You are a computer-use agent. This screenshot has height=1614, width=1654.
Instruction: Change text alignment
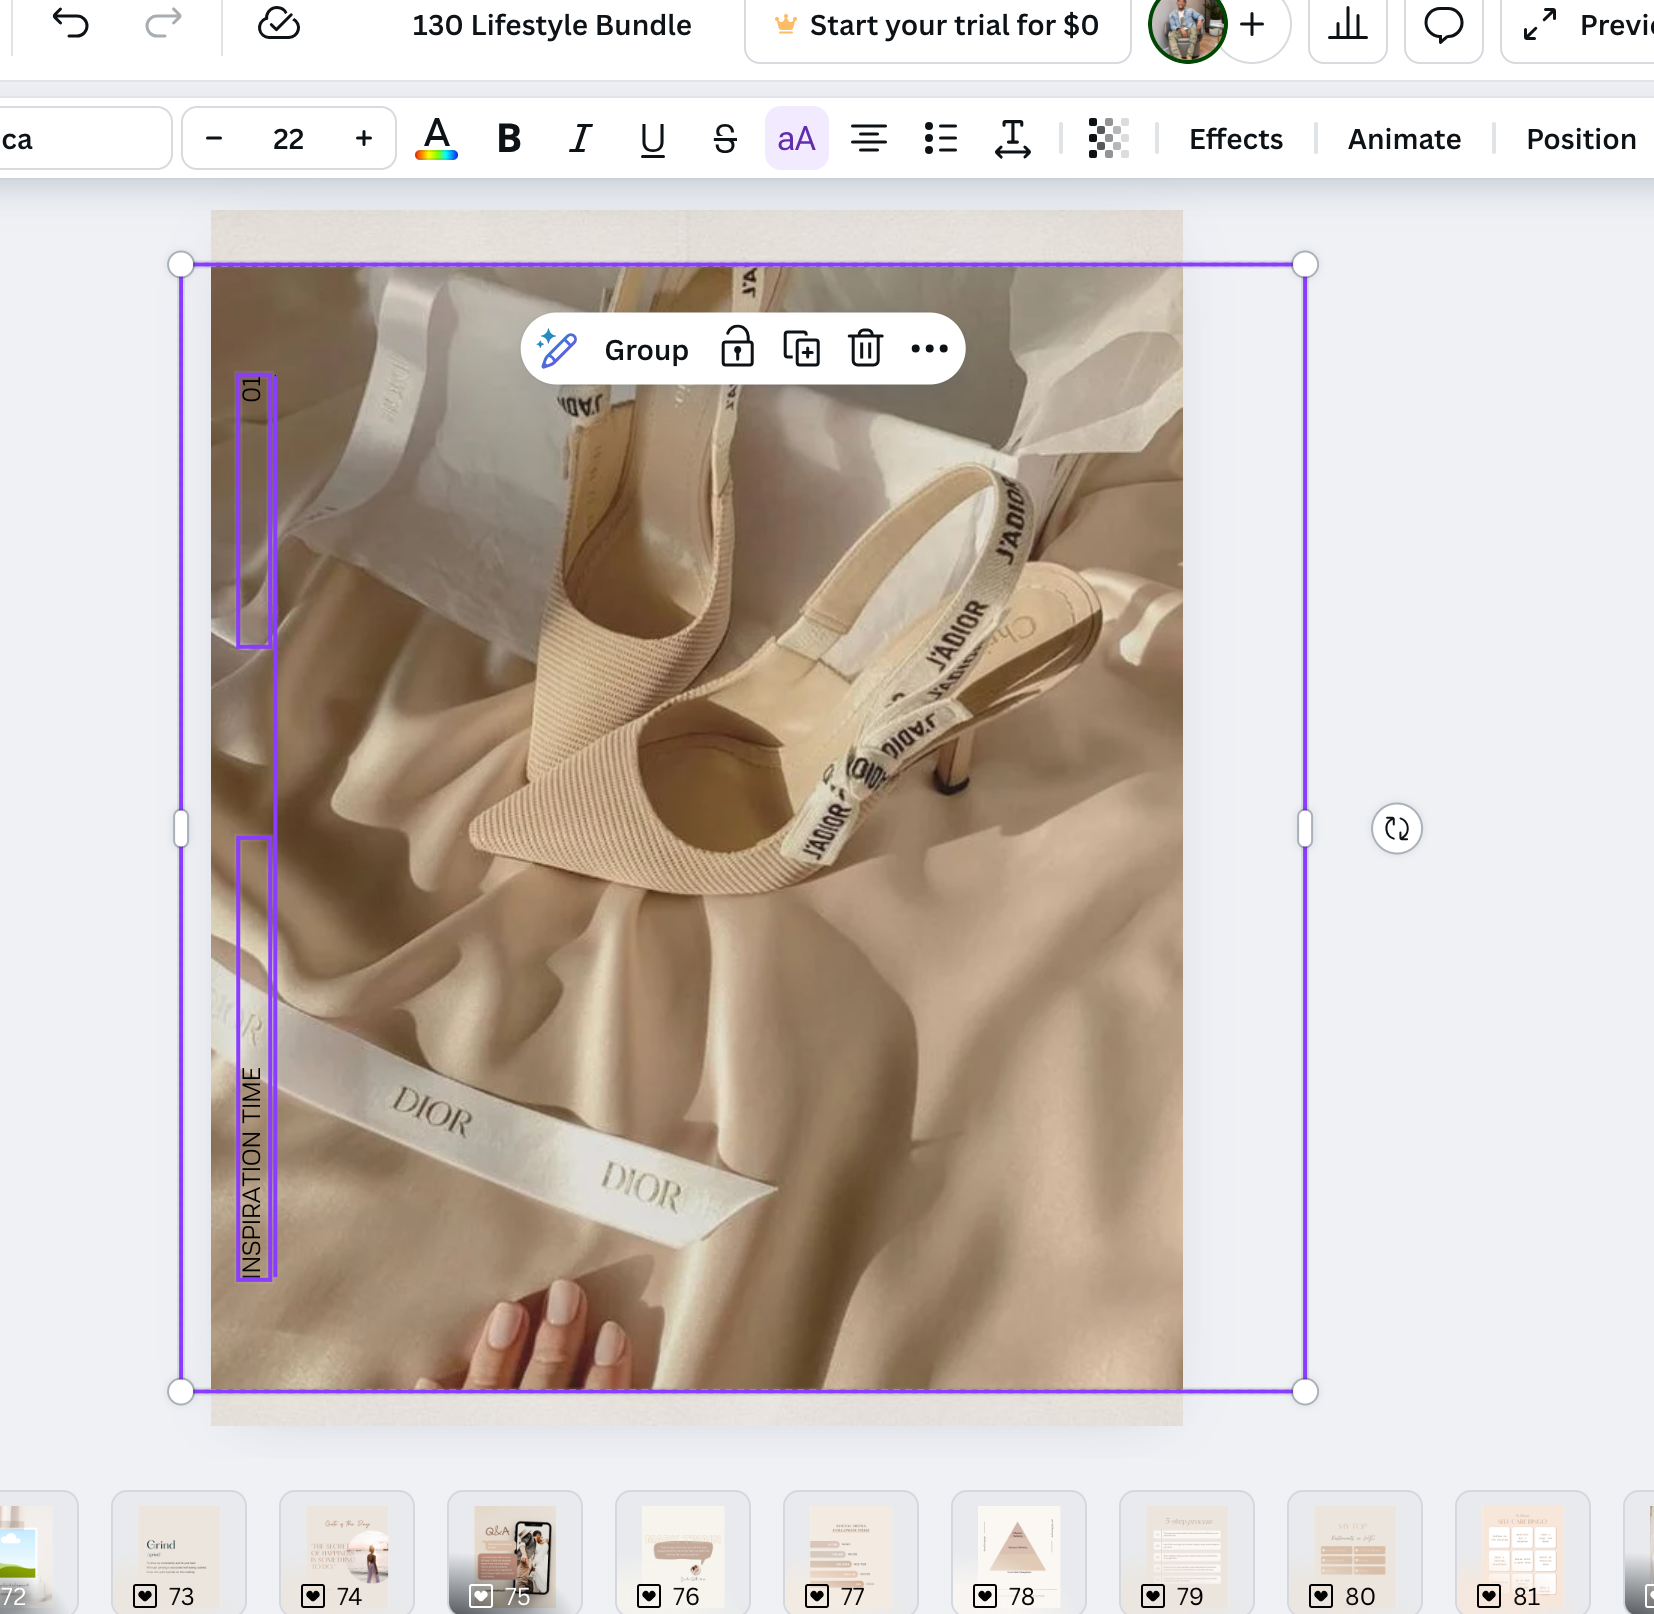coord(868,139)
